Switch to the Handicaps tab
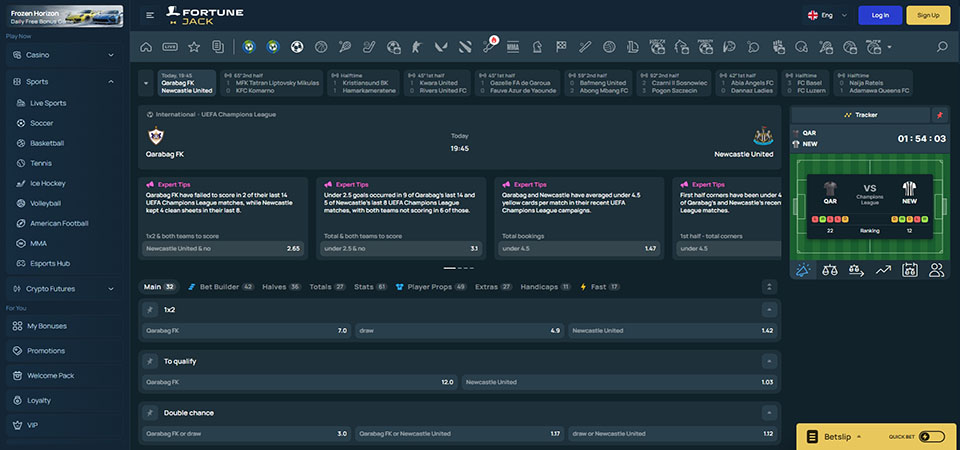 [x=546, y=287]
